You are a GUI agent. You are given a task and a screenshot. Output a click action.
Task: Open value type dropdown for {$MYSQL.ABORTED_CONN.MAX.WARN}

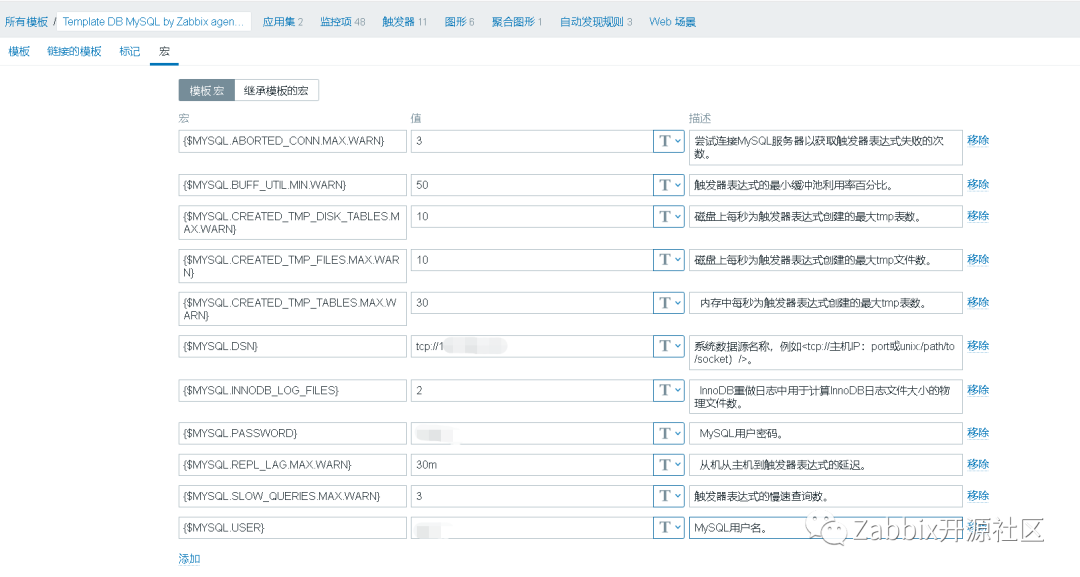668,141
